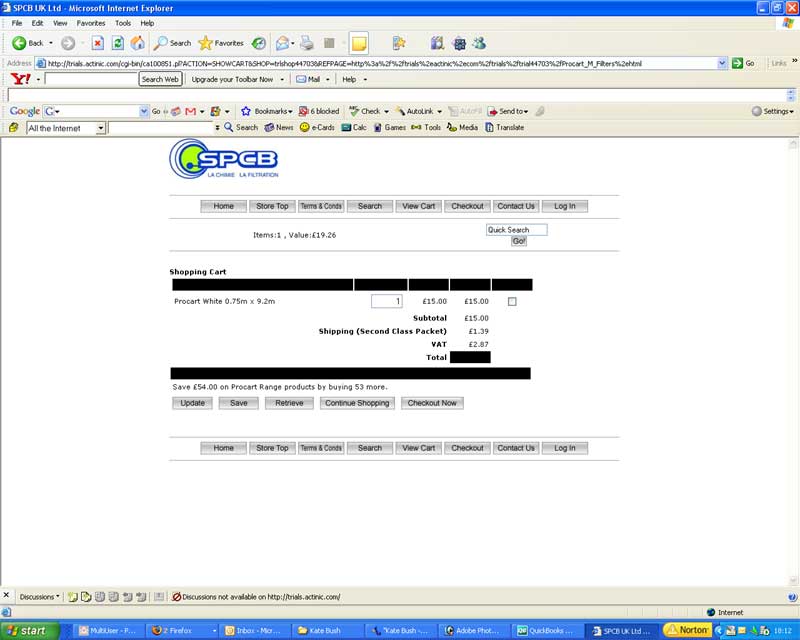The image size is (800, 640).
Task: Open the Favorites star in toolbar
Action: pyautogui.click(x=205, y=43)
